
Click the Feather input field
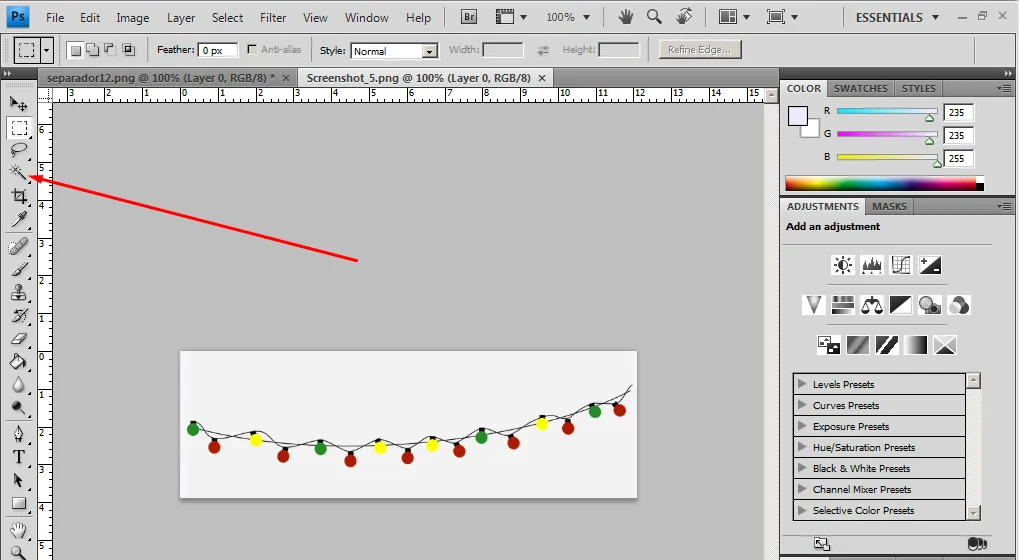pos(219,50)
